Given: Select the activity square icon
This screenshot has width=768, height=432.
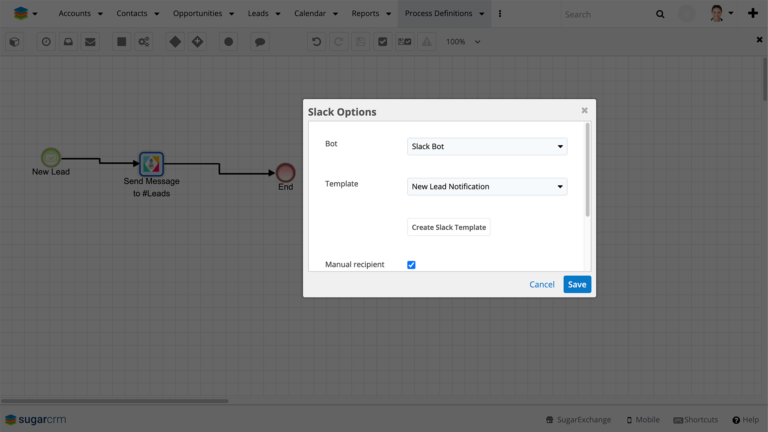Looking at the screenshot, I should point(121,42).
